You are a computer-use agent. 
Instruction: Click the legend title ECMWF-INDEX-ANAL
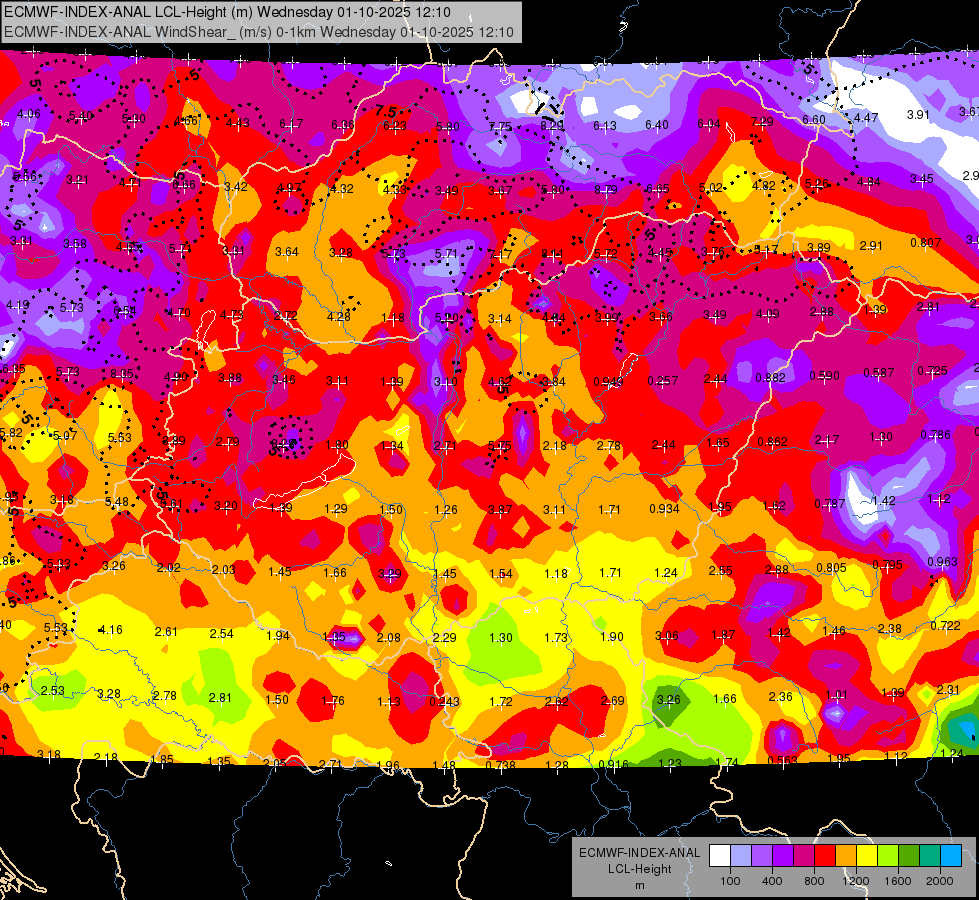click(x=639, y=853)
